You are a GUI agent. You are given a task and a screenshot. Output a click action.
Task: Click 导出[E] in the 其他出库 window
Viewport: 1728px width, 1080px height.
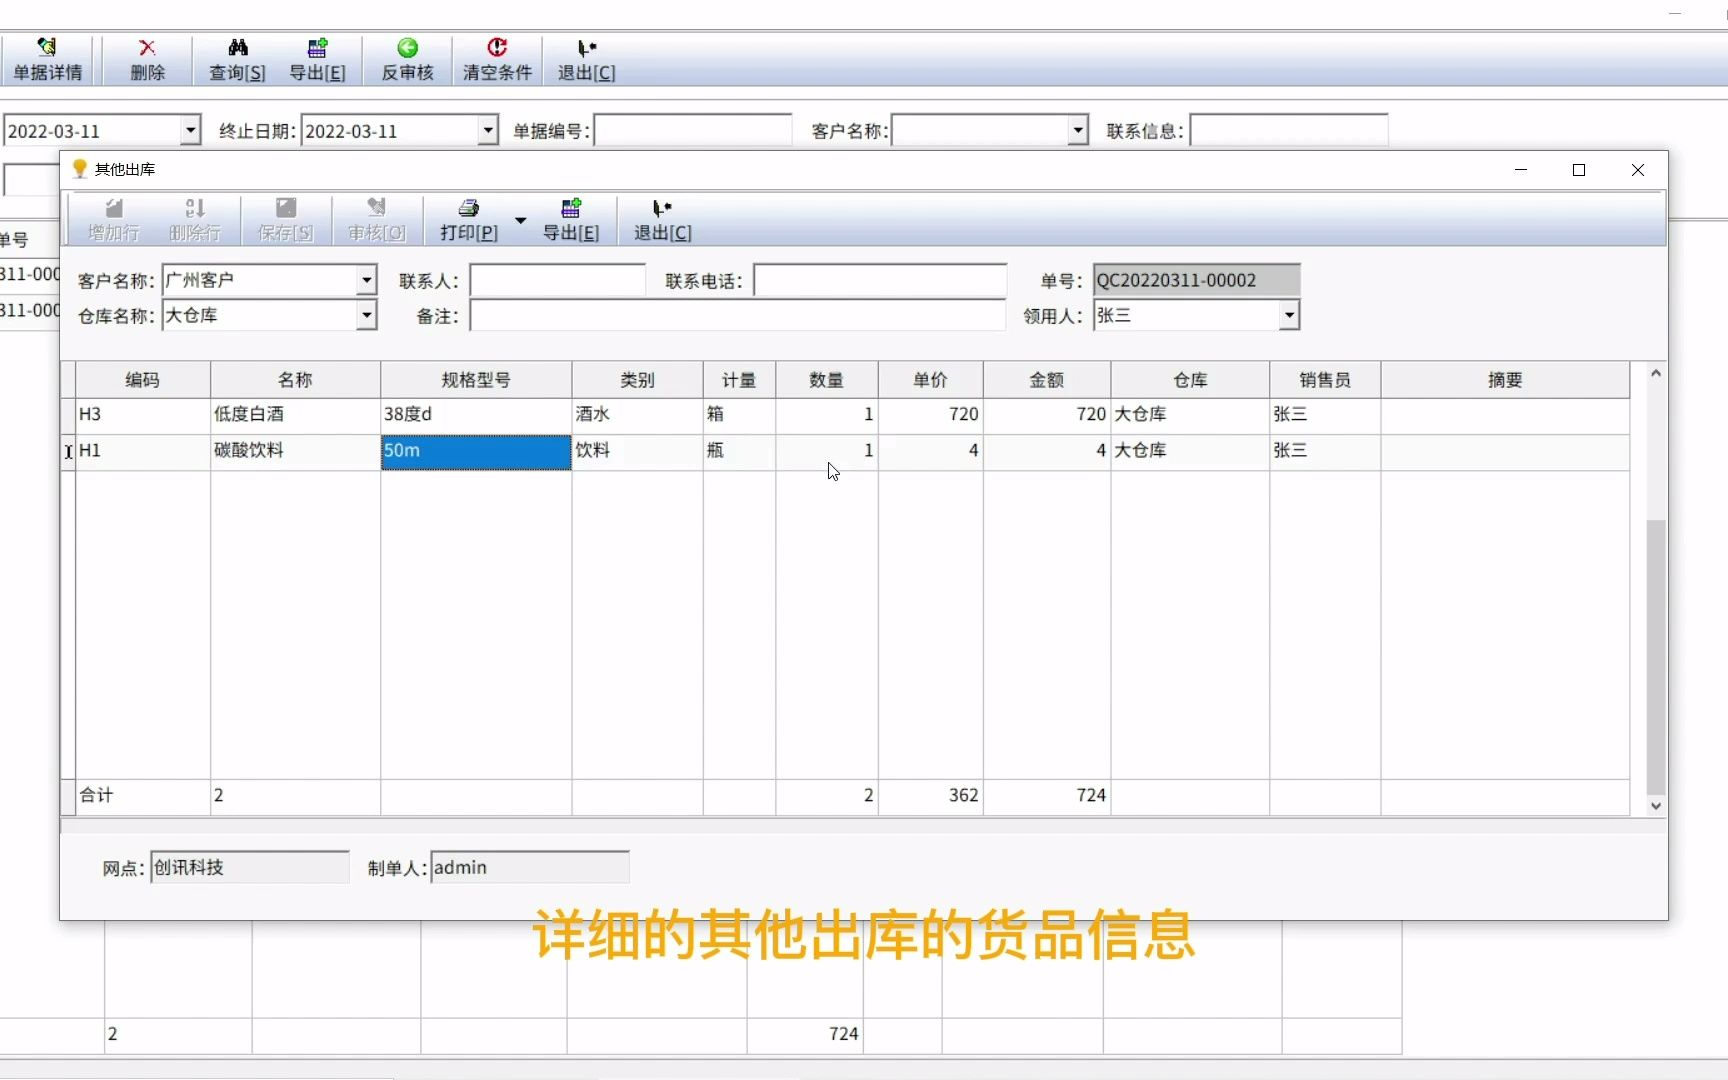[571, 220]
